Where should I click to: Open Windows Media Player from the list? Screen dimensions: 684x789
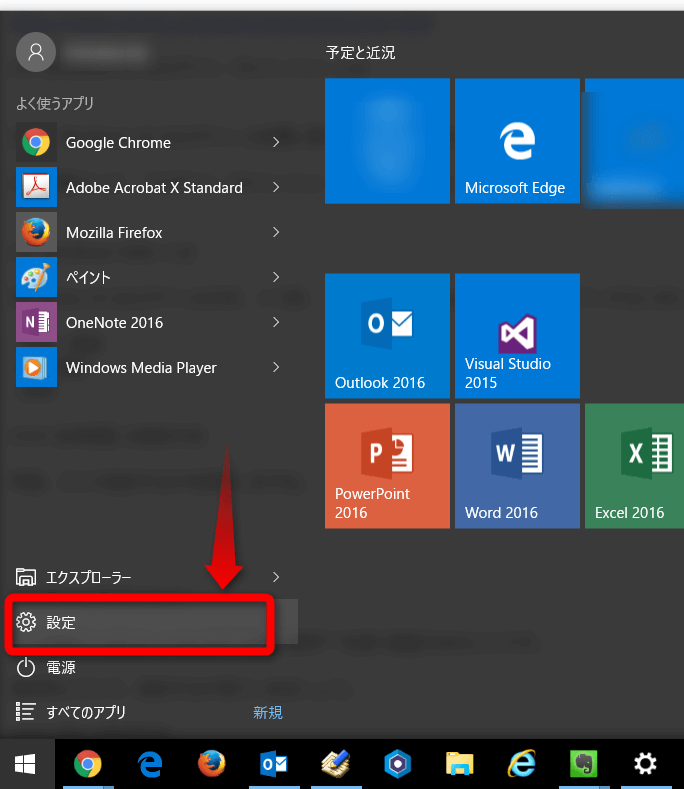click(140, 367)
